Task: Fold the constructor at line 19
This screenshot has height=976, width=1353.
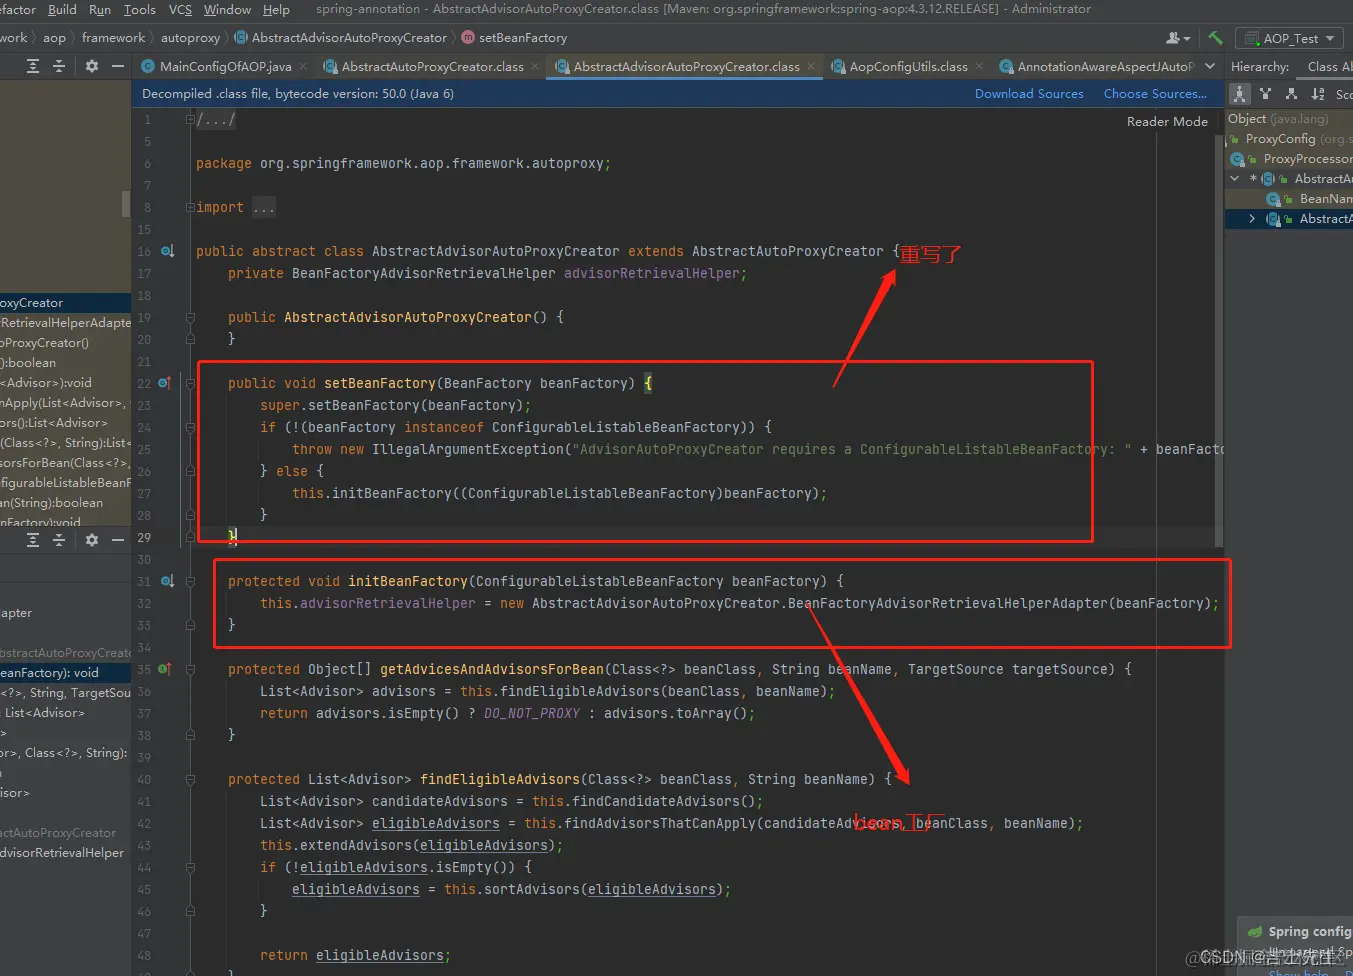Action: (190, 317)
